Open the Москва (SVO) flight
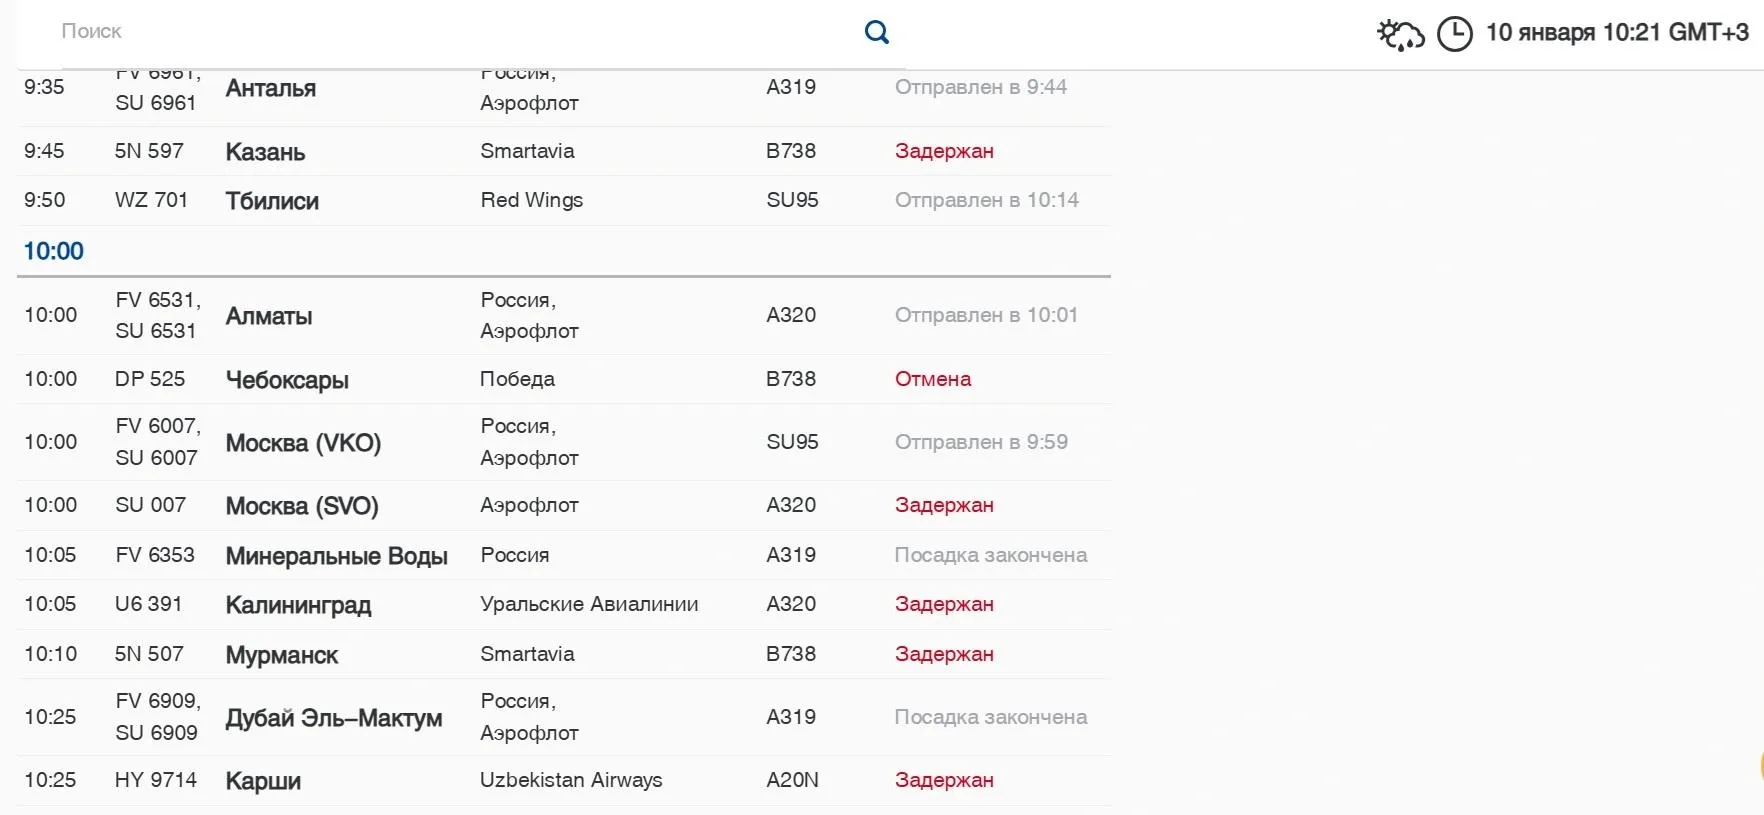The image size is (1764, 815). [302, 506]
